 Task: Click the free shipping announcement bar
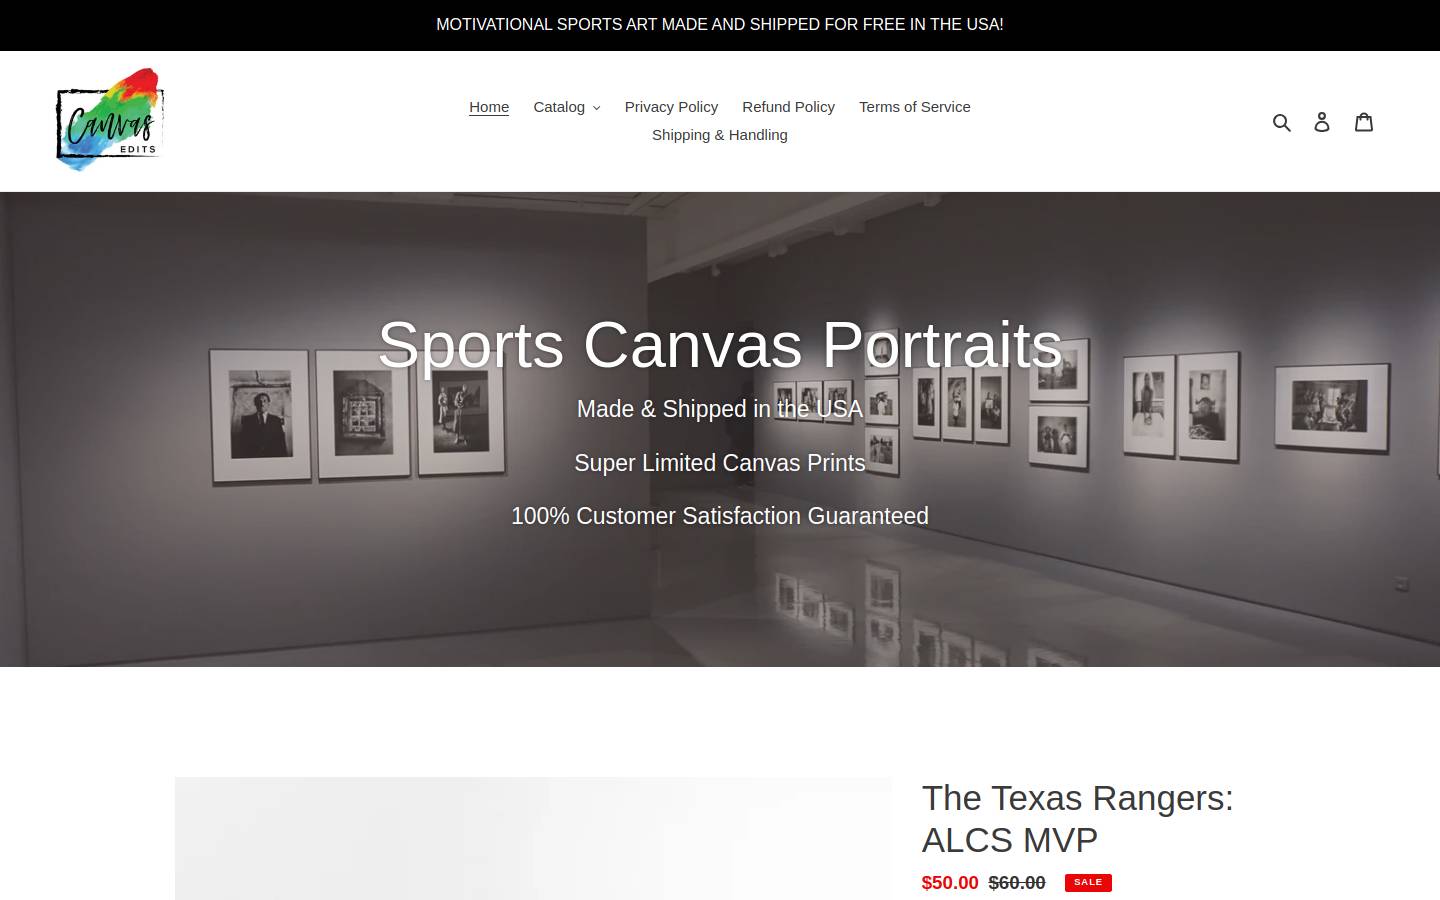pos(720,25)
